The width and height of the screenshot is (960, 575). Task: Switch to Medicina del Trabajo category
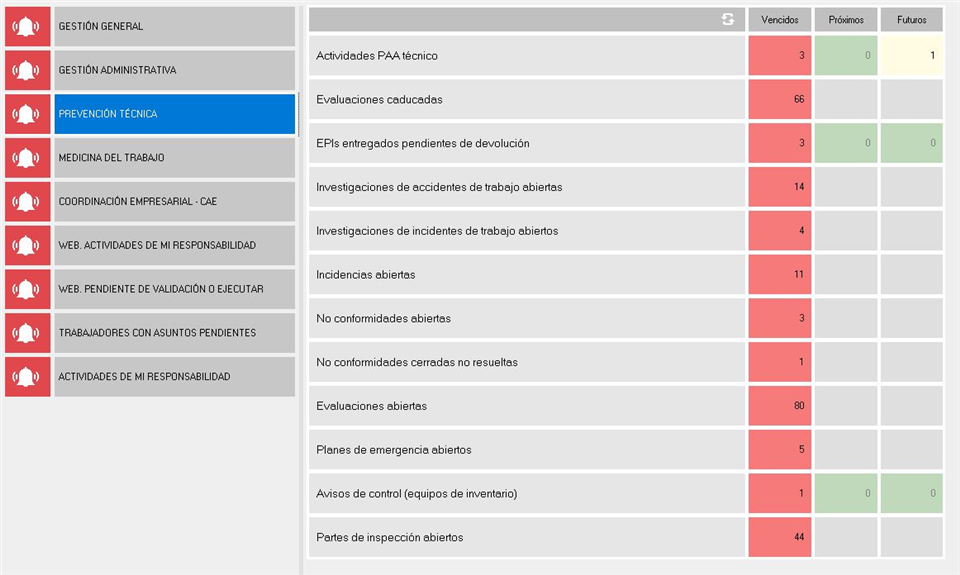coord(175,158)
